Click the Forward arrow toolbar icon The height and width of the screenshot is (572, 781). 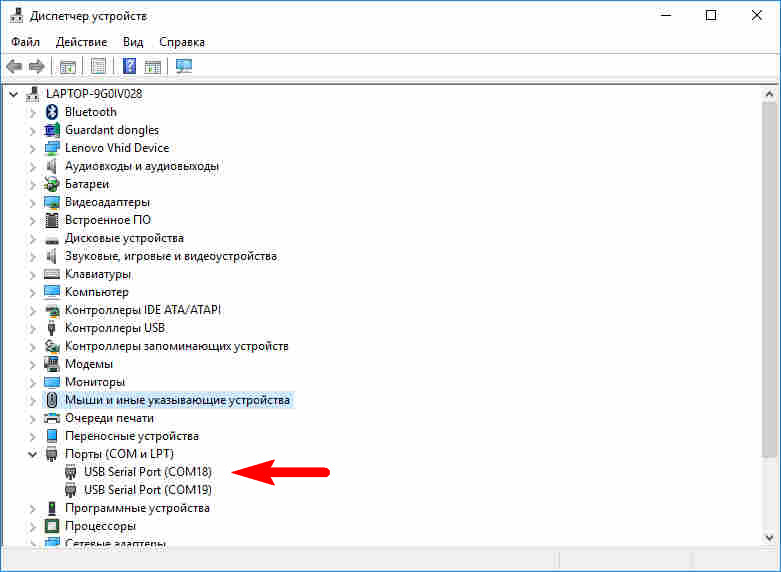point(36,66)
